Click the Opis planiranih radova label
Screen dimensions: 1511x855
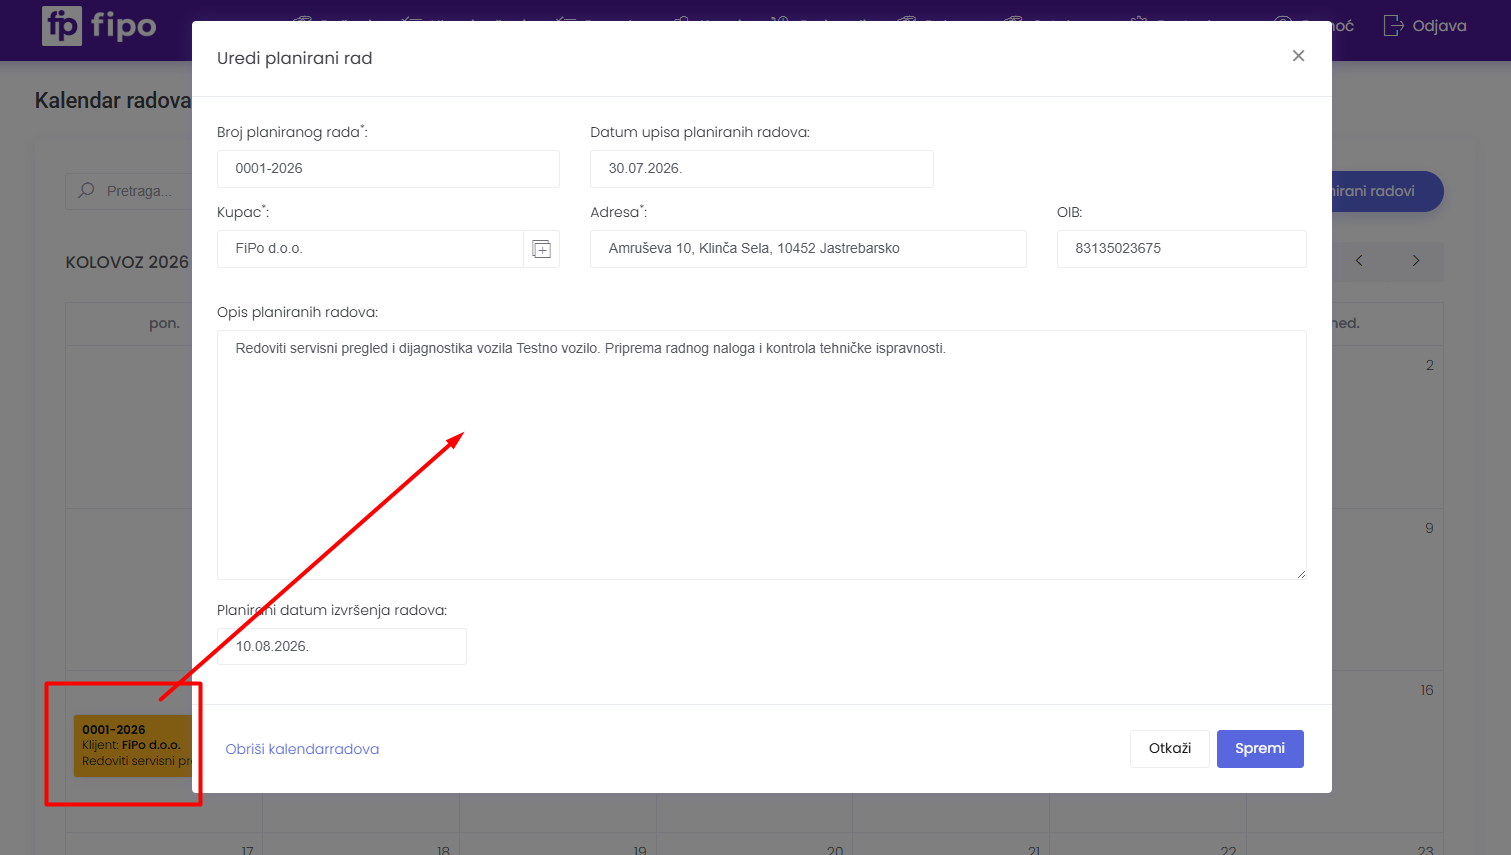coord(297,312)
